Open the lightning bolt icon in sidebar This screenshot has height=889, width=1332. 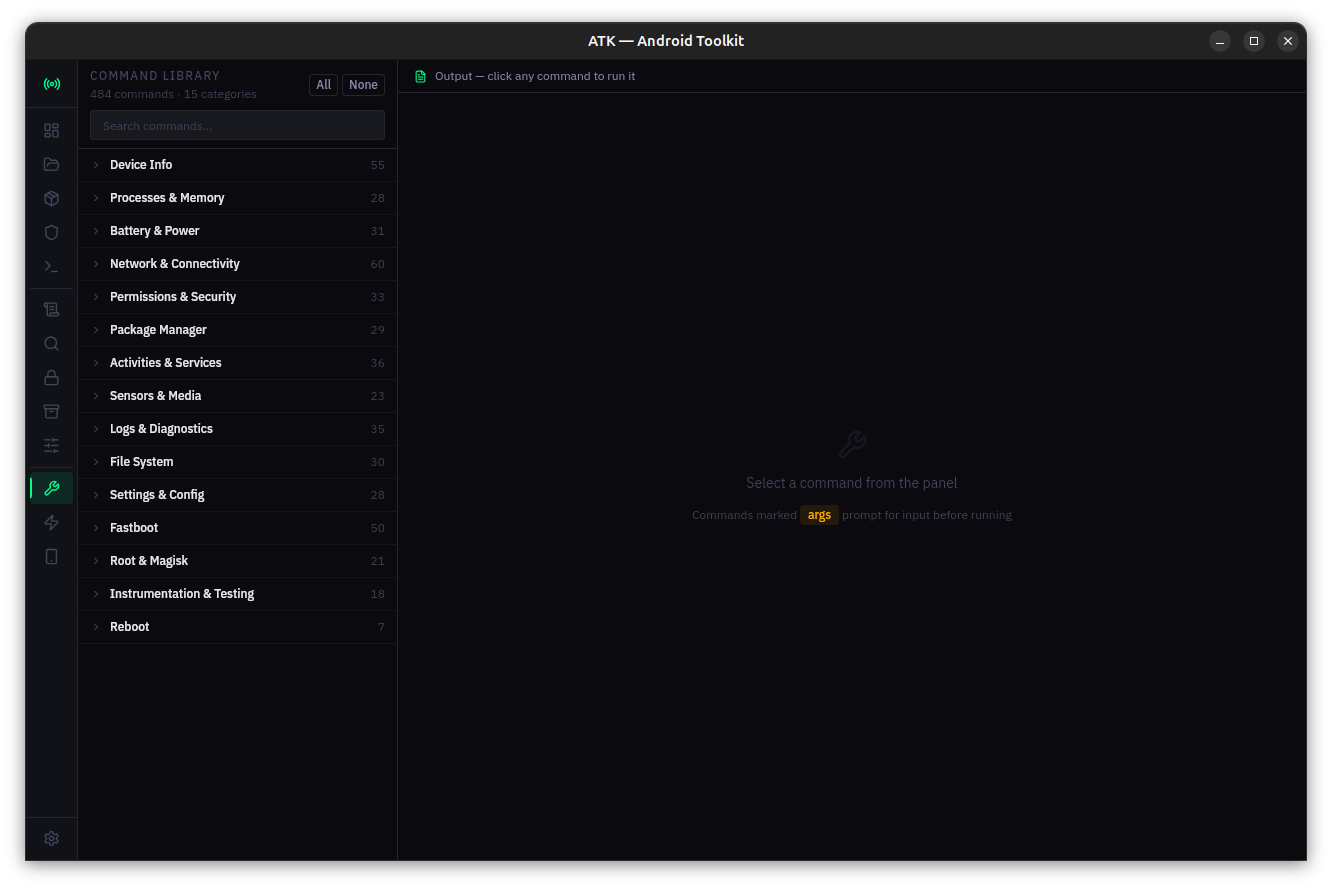click(52, 523)
